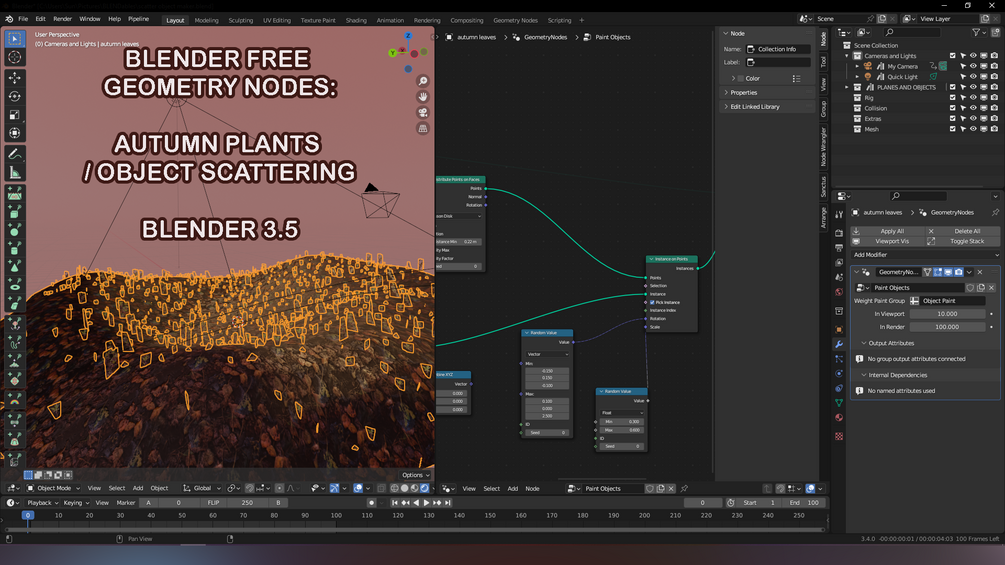Open the viewport Options dropdown

click(x=416, y=475)
